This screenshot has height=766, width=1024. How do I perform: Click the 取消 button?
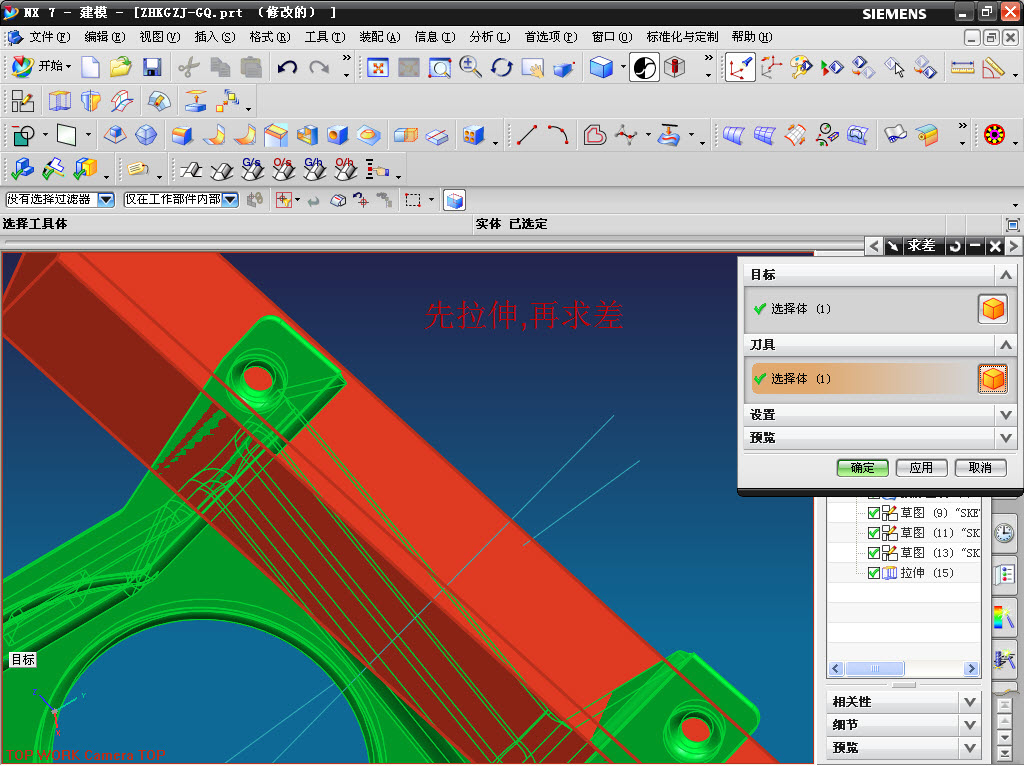tap(980, 468)
